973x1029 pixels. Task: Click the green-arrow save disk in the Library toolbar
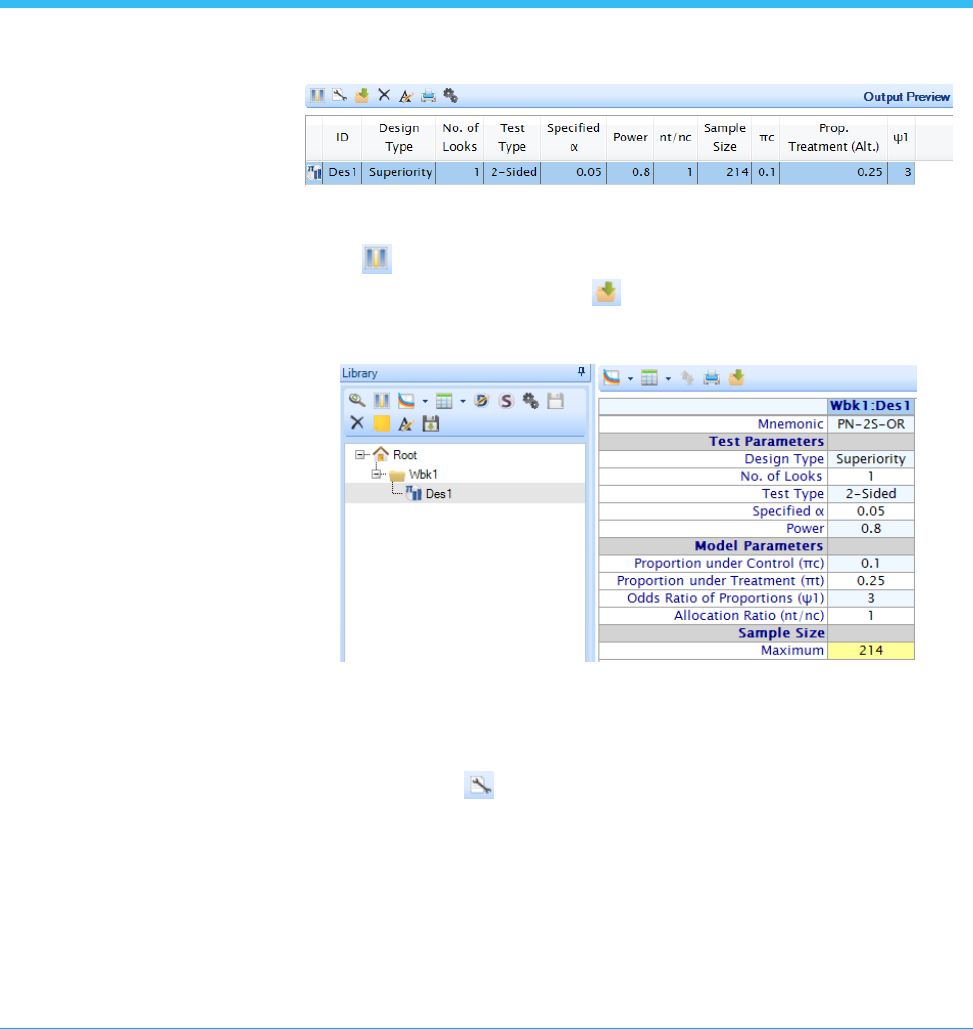point(431,423)
